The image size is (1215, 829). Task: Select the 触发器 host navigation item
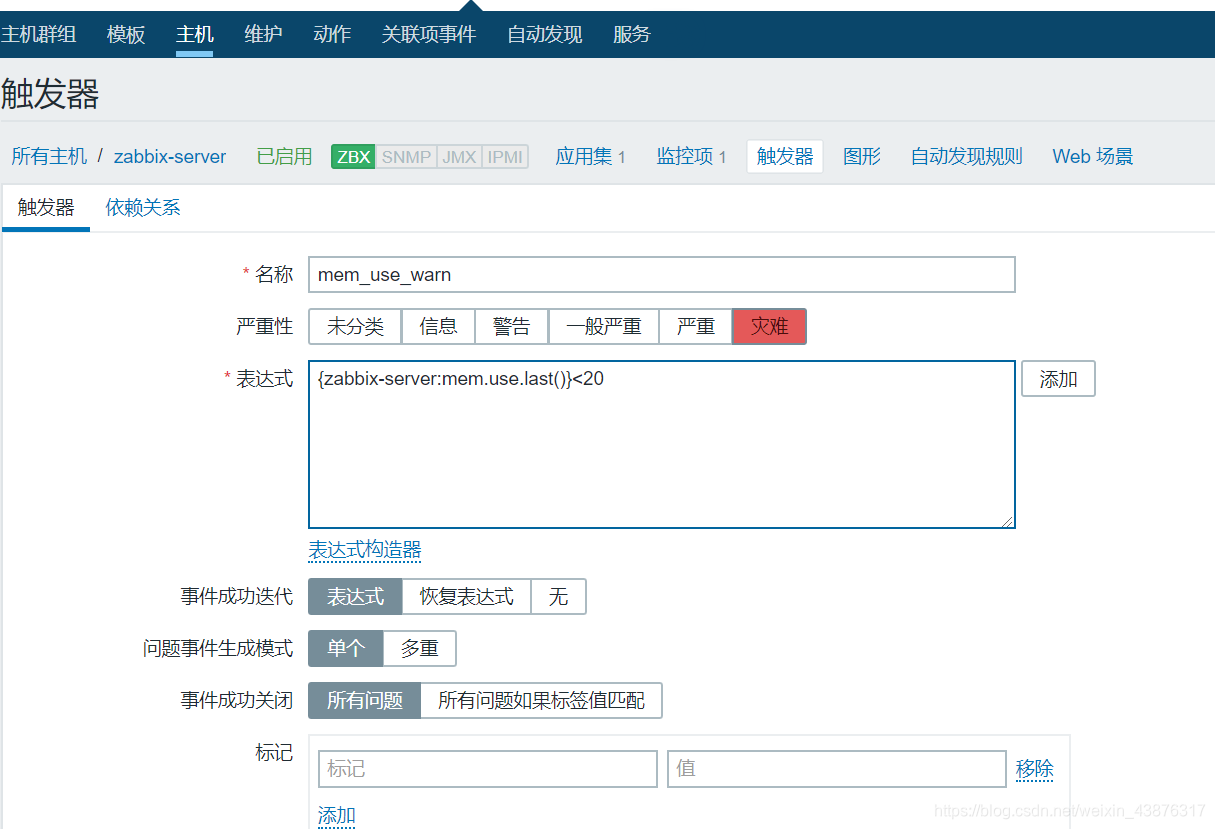[785, 156]
